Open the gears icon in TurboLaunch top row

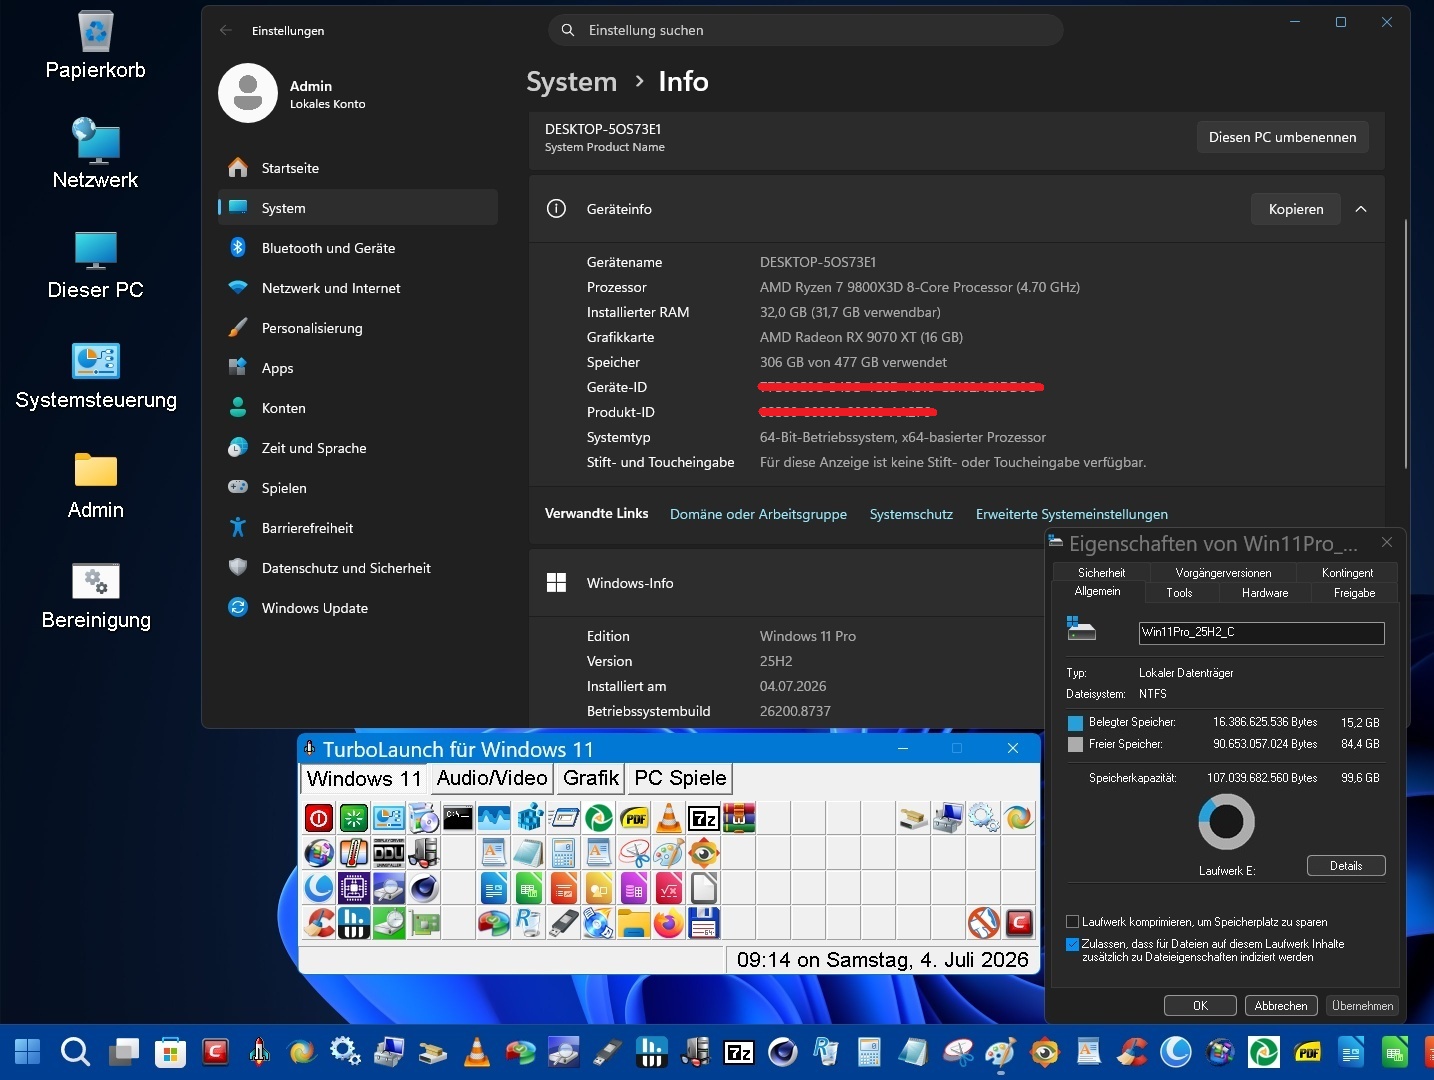coord(984,818)
